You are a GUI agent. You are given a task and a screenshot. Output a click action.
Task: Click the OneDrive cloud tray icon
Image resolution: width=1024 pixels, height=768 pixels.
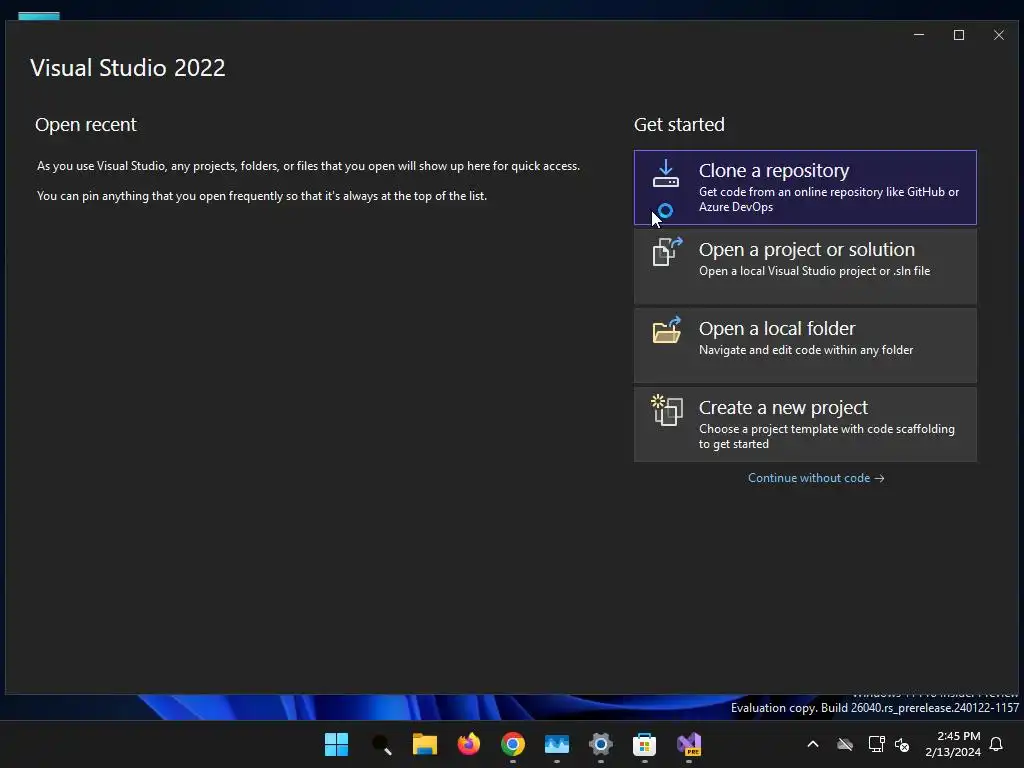(845, 744)
